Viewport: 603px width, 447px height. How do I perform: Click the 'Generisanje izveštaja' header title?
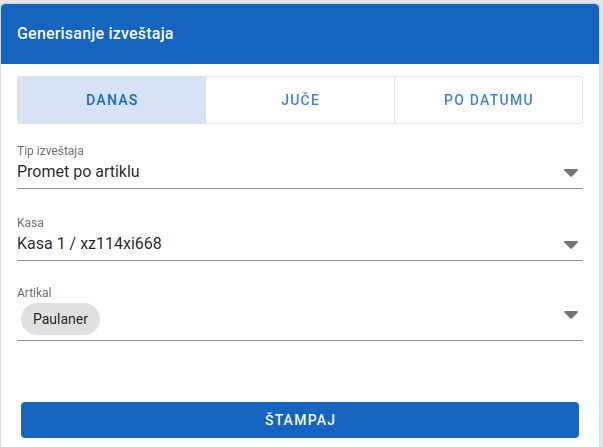click(x=95, y=33)
